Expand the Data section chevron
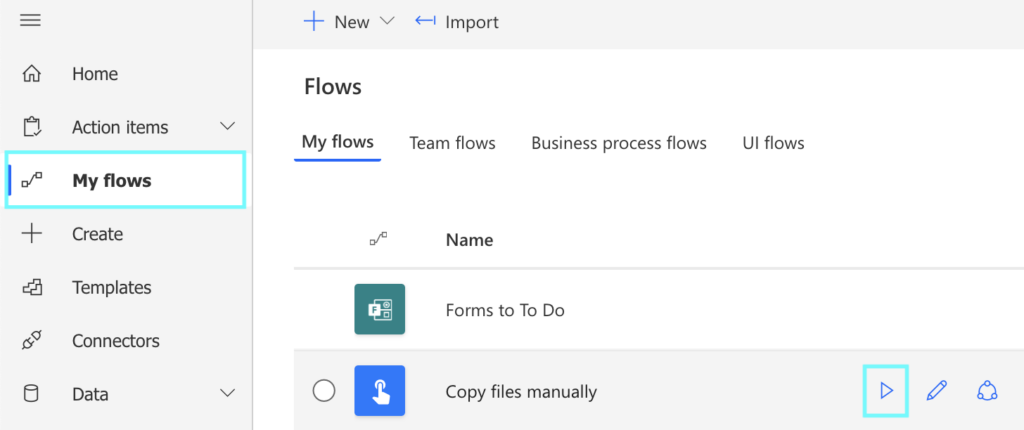1024x430 pixels. (x=227, y=393)
